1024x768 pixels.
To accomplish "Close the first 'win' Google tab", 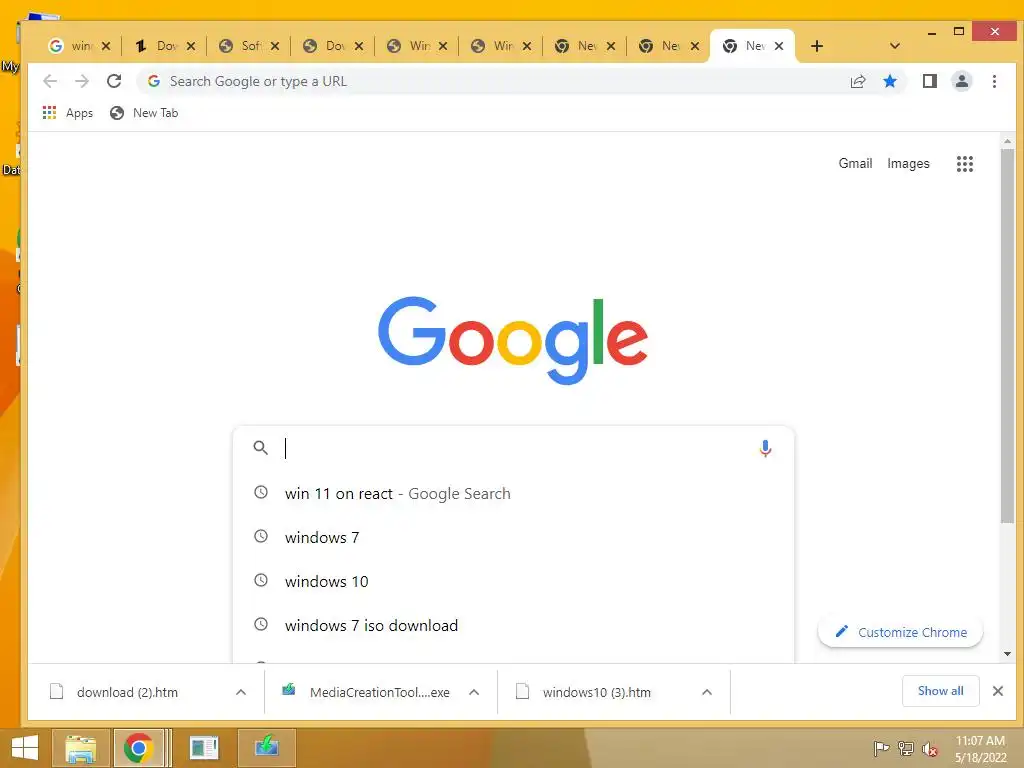I will [106, 46].
